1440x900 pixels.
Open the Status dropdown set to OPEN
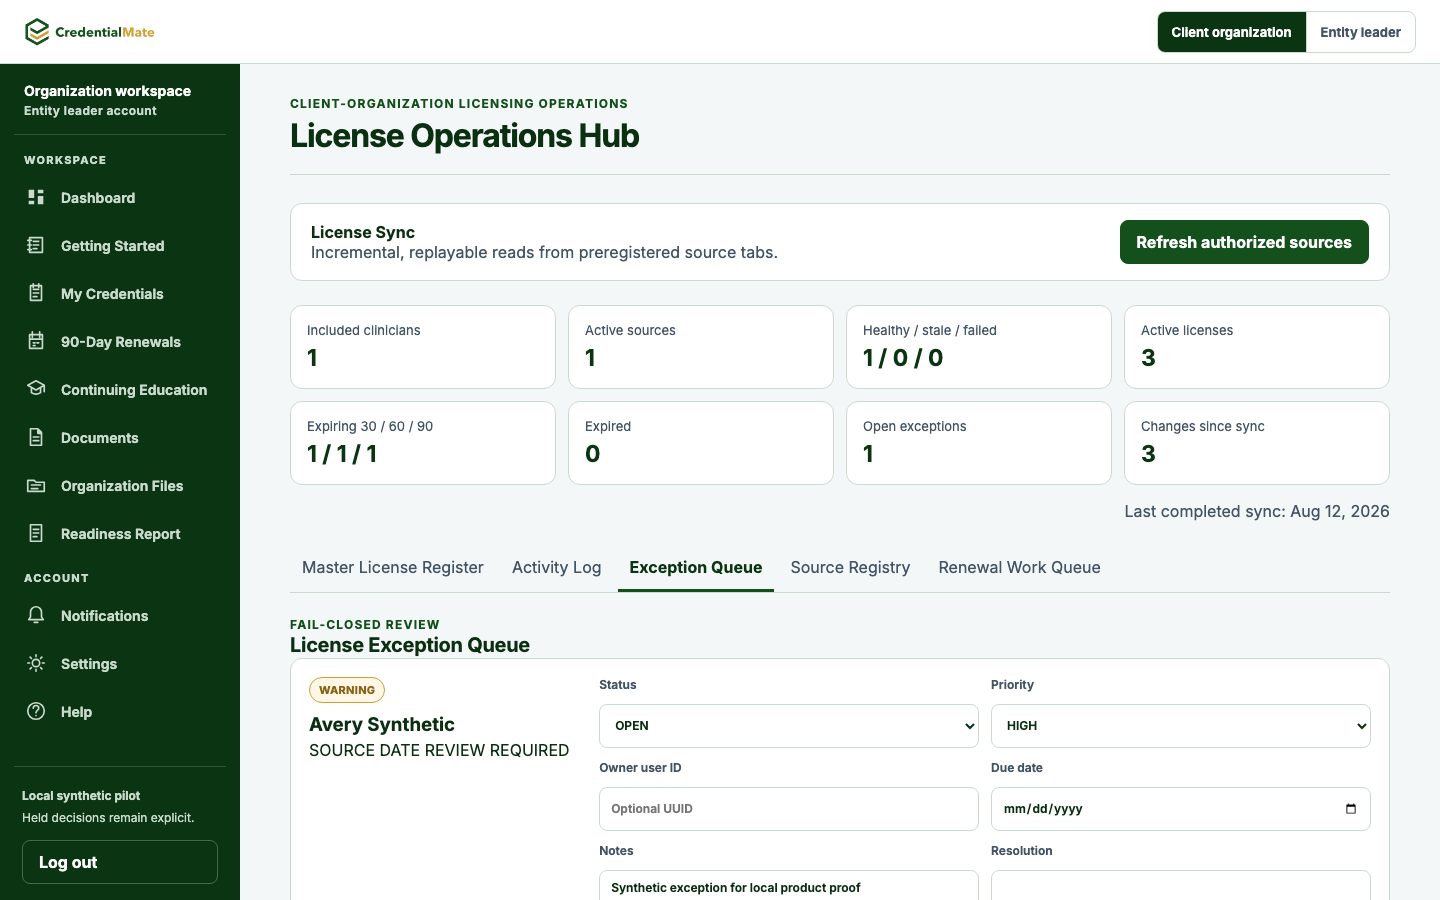[x=789, y=726]
